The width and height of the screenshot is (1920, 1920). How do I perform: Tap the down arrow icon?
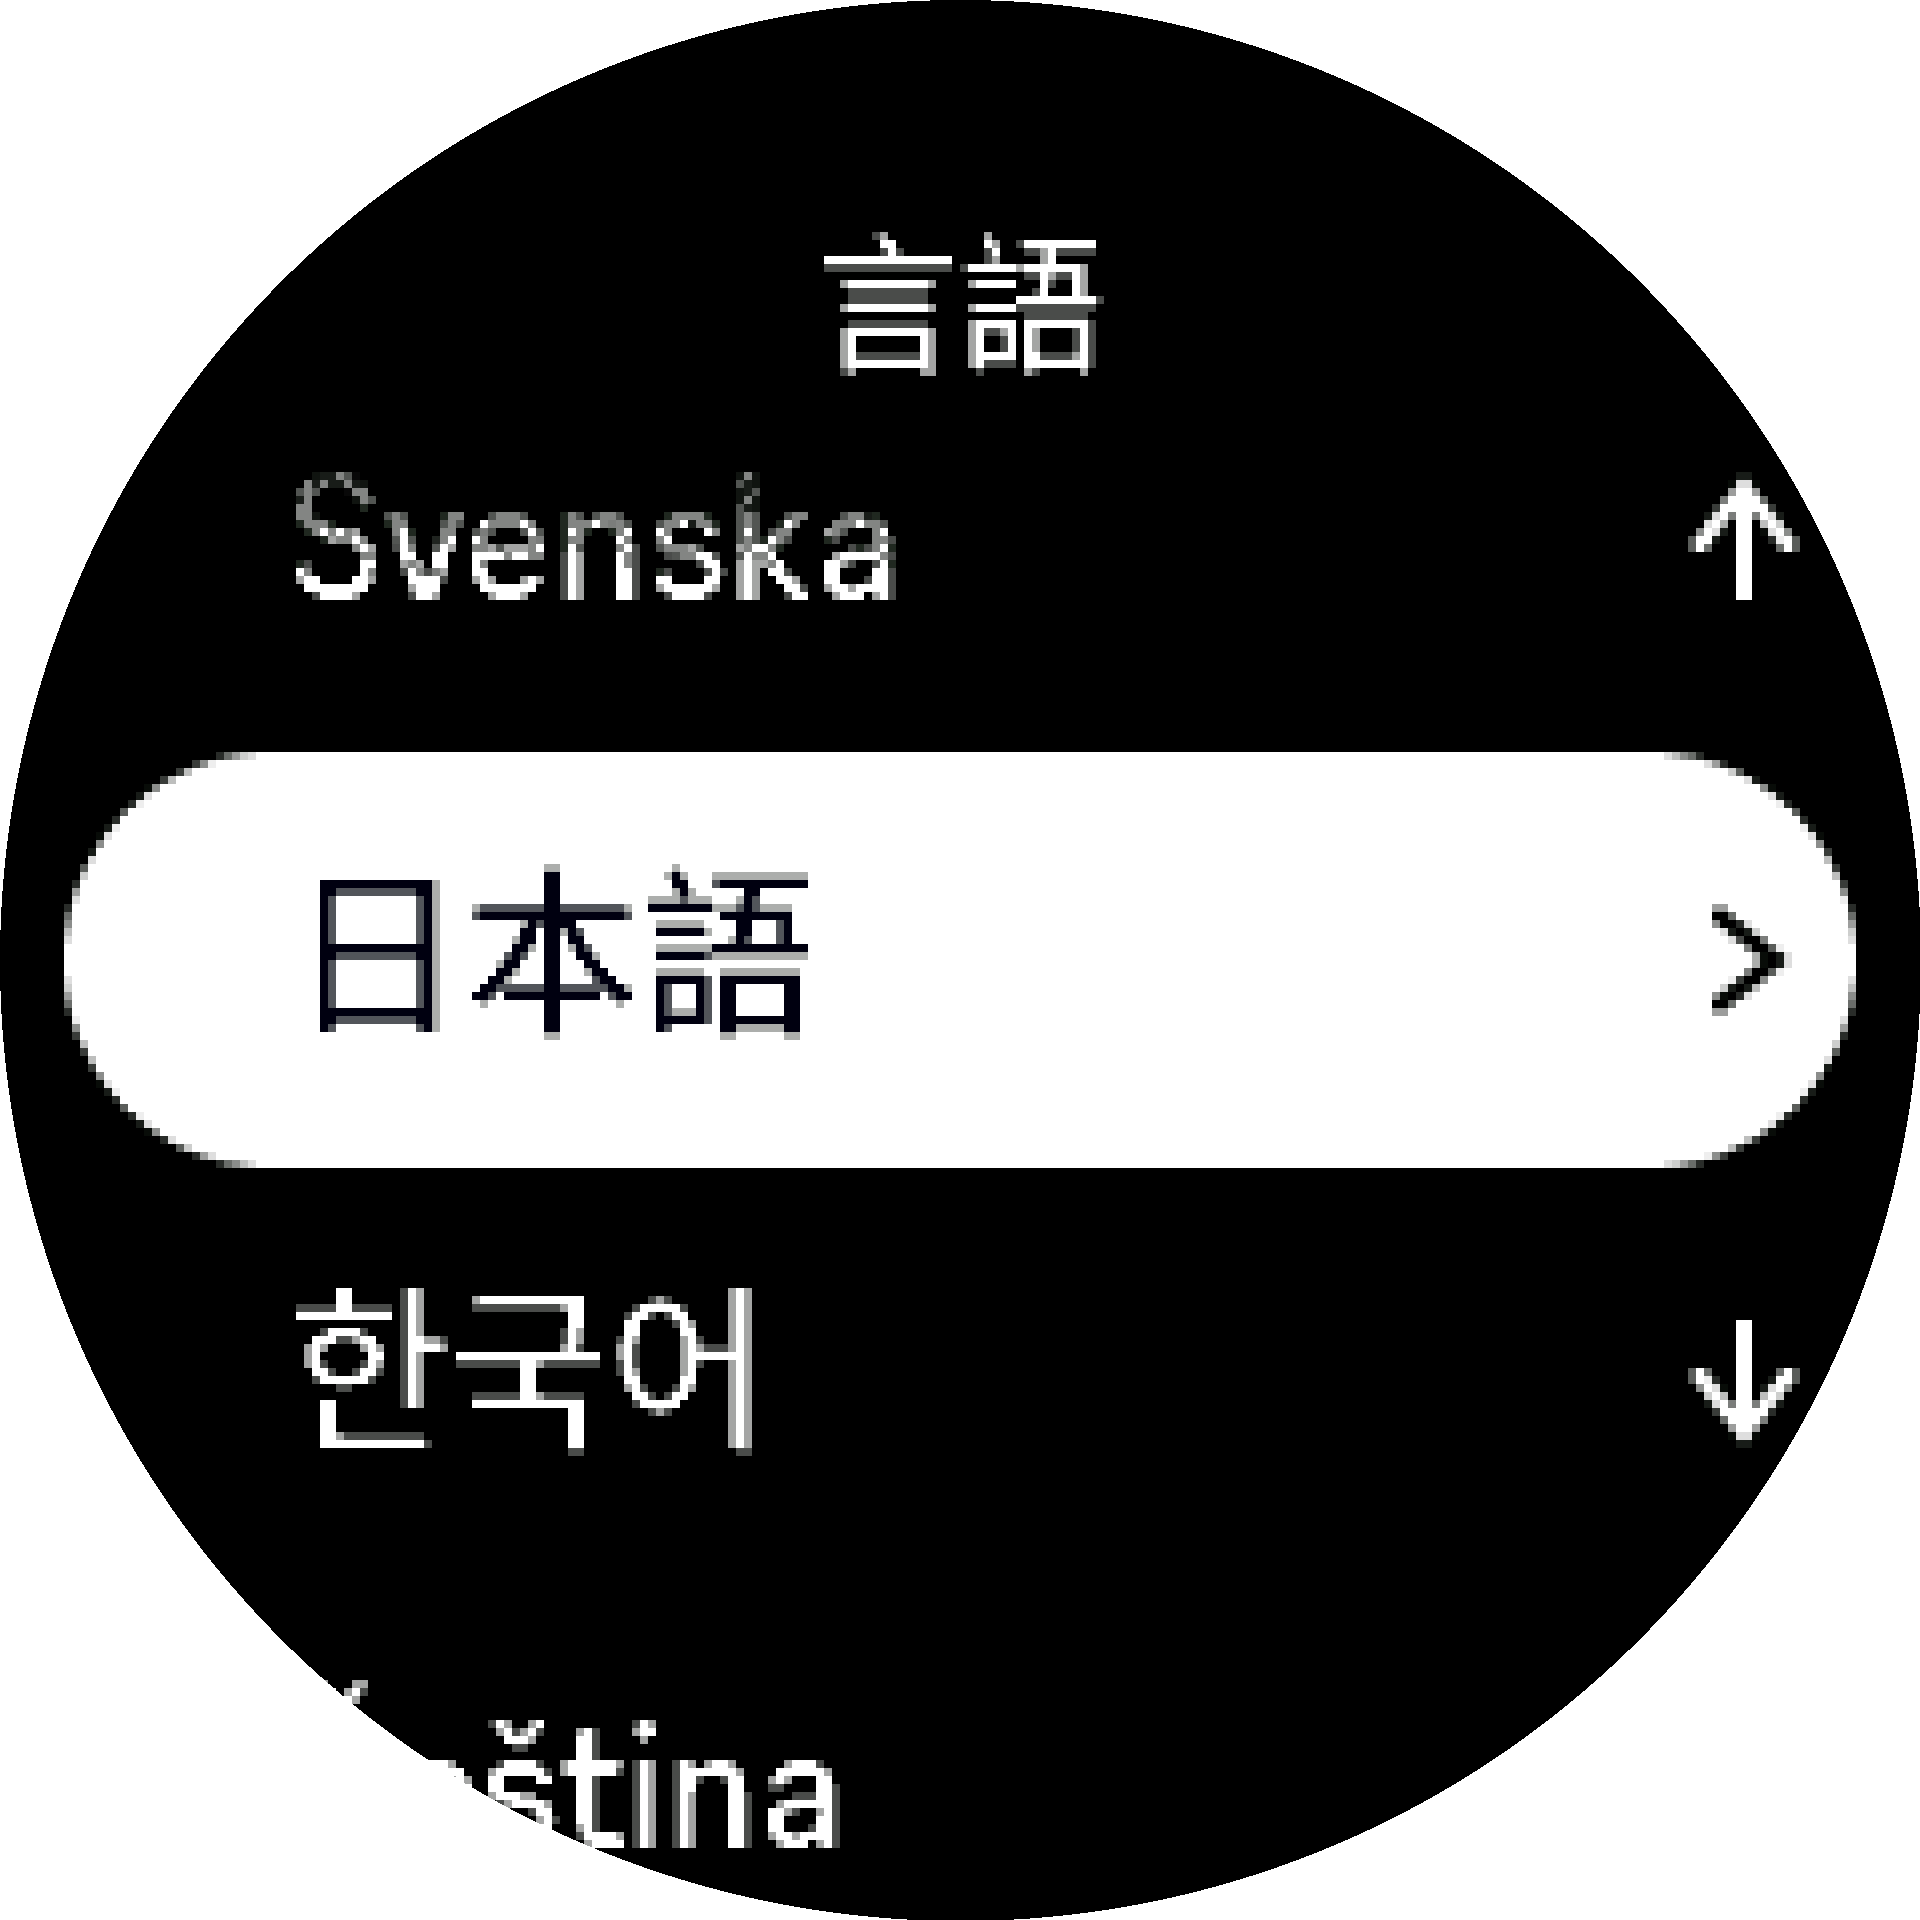click(x=1743, y=1379)
